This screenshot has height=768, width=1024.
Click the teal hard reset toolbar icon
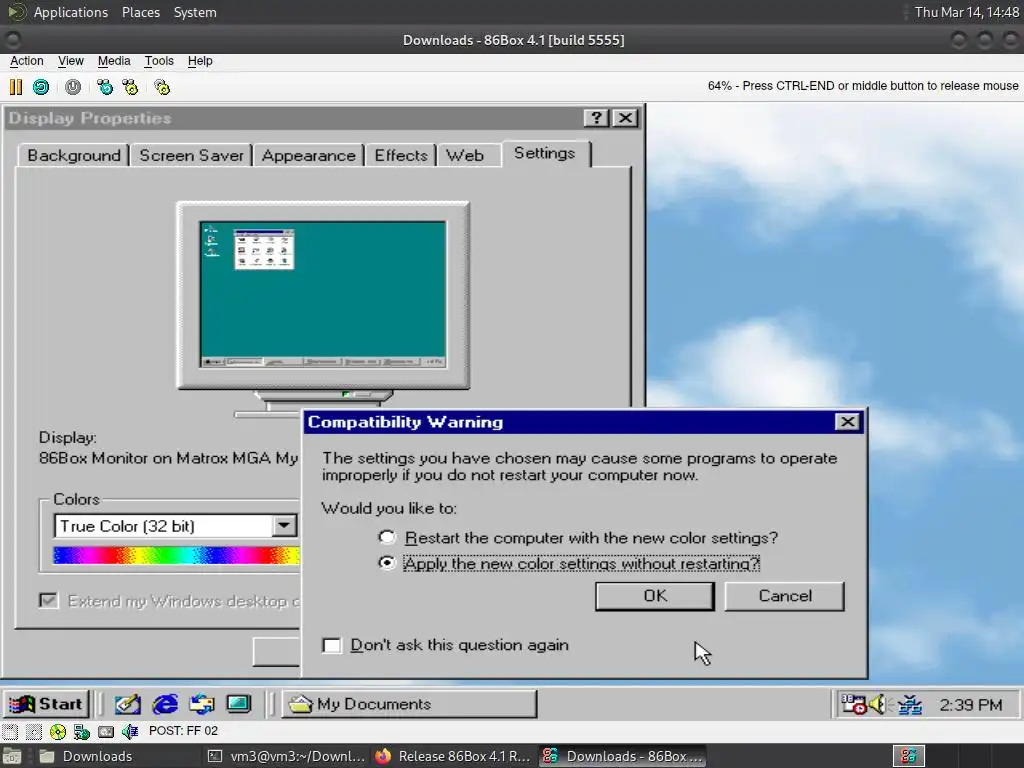click(41, 87)
